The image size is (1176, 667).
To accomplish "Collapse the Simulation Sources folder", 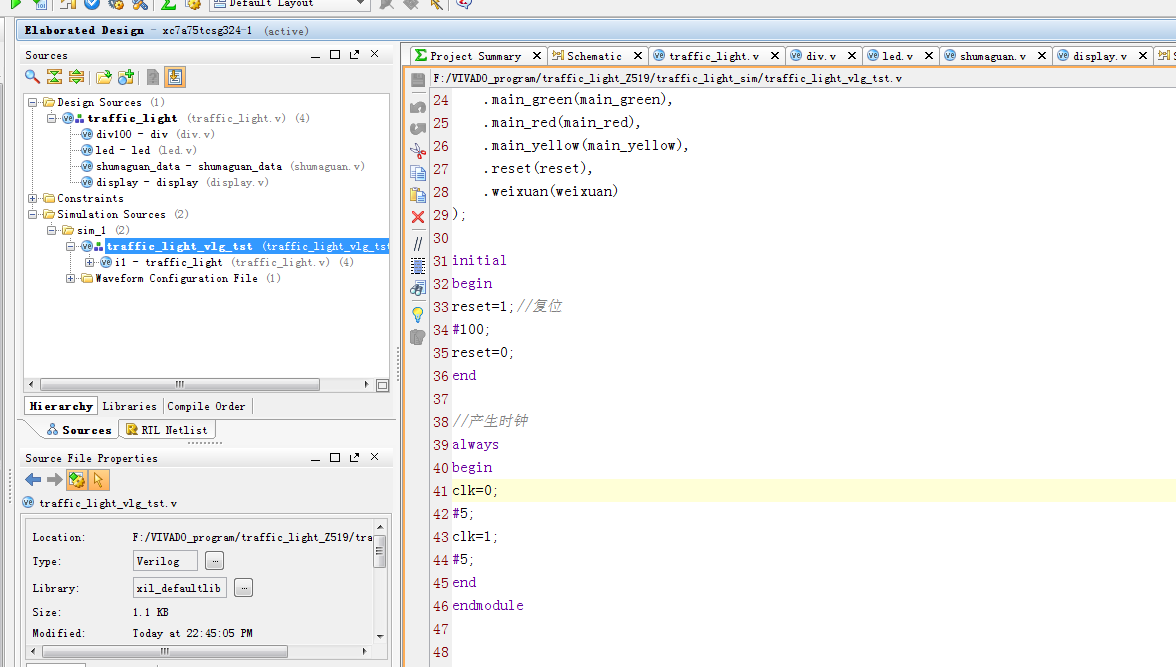I will click(32, 215).
